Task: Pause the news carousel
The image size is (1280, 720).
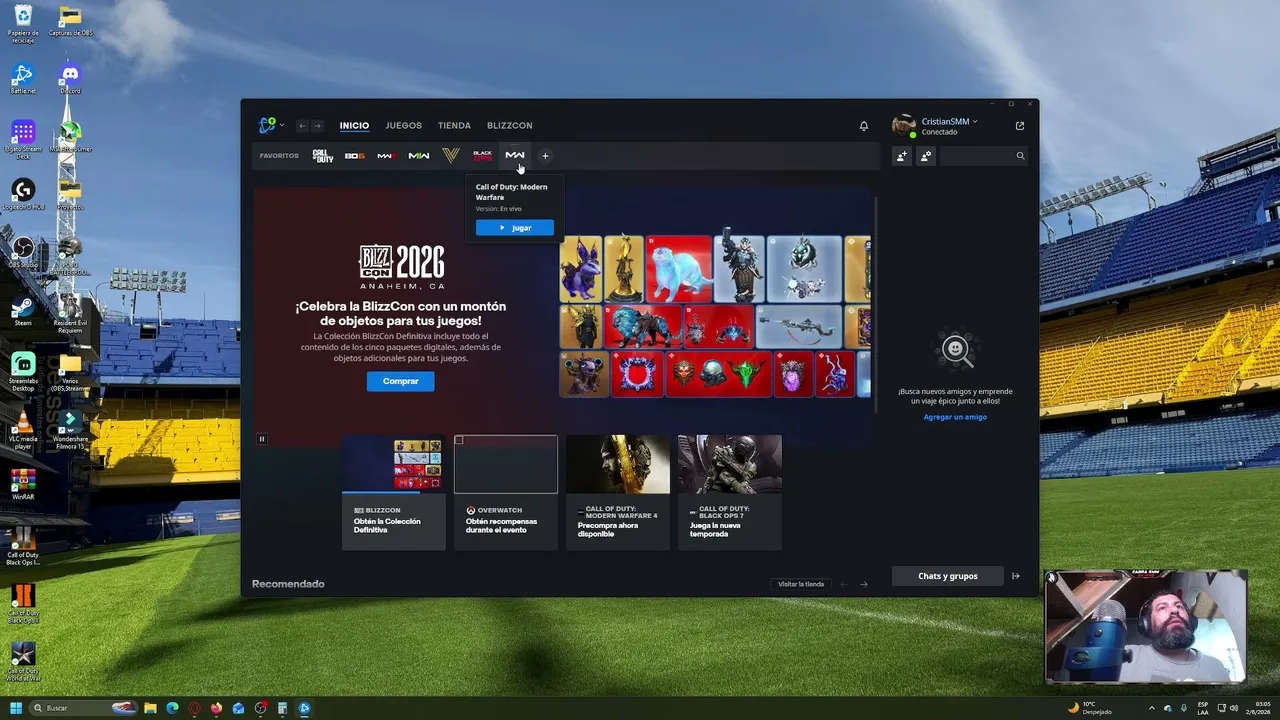Action: pos(262,439)
